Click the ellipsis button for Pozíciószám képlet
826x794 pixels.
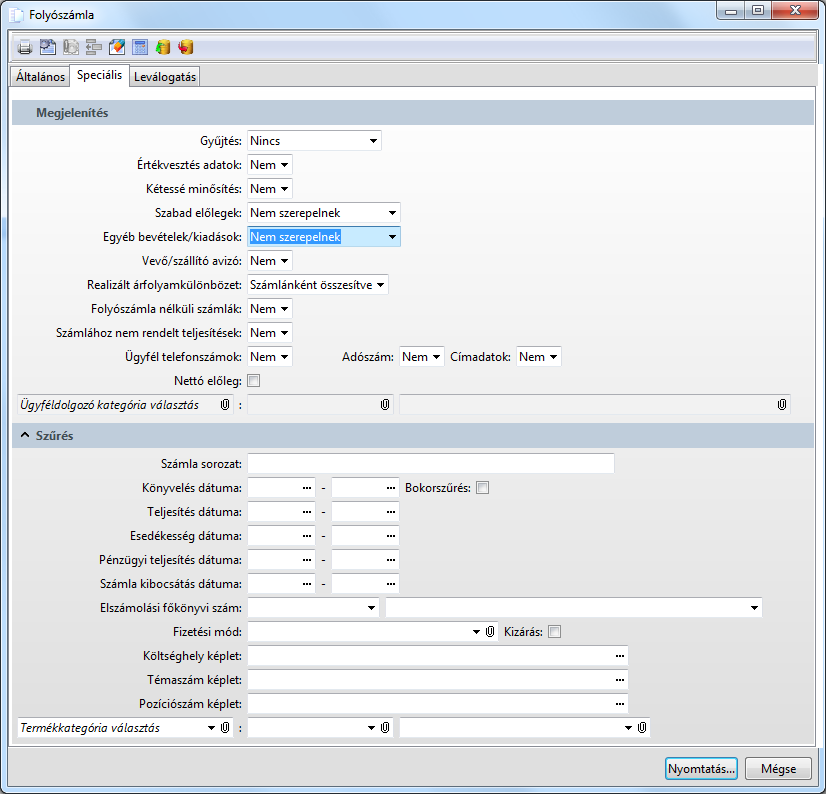point(620,704)
